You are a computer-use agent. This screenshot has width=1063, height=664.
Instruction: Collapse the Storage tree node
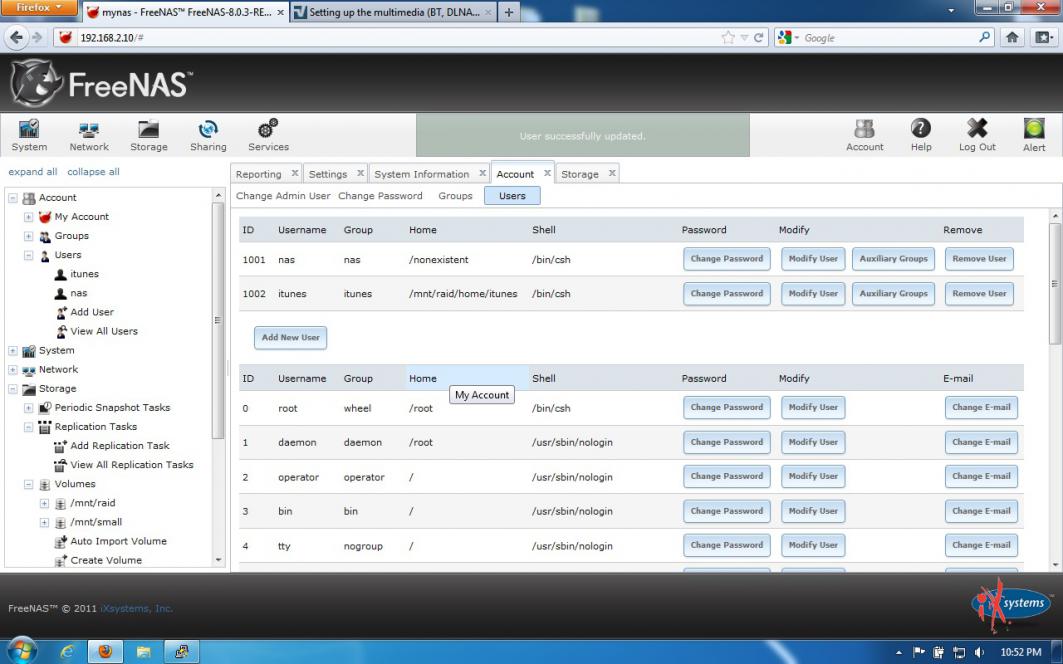click(x=12, y=389)
